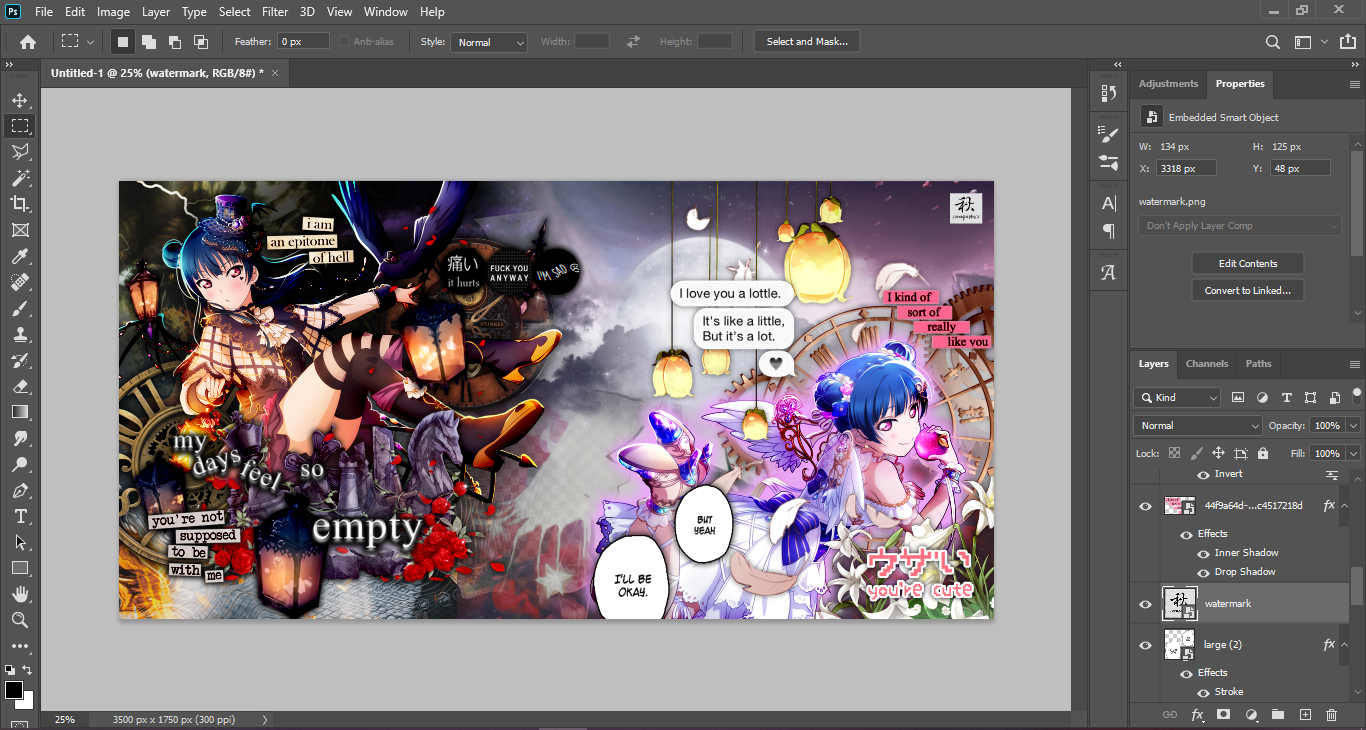Select the History Brush tool
The image size is (1366, 730).
pyautogui.click(x=19, y=360)
